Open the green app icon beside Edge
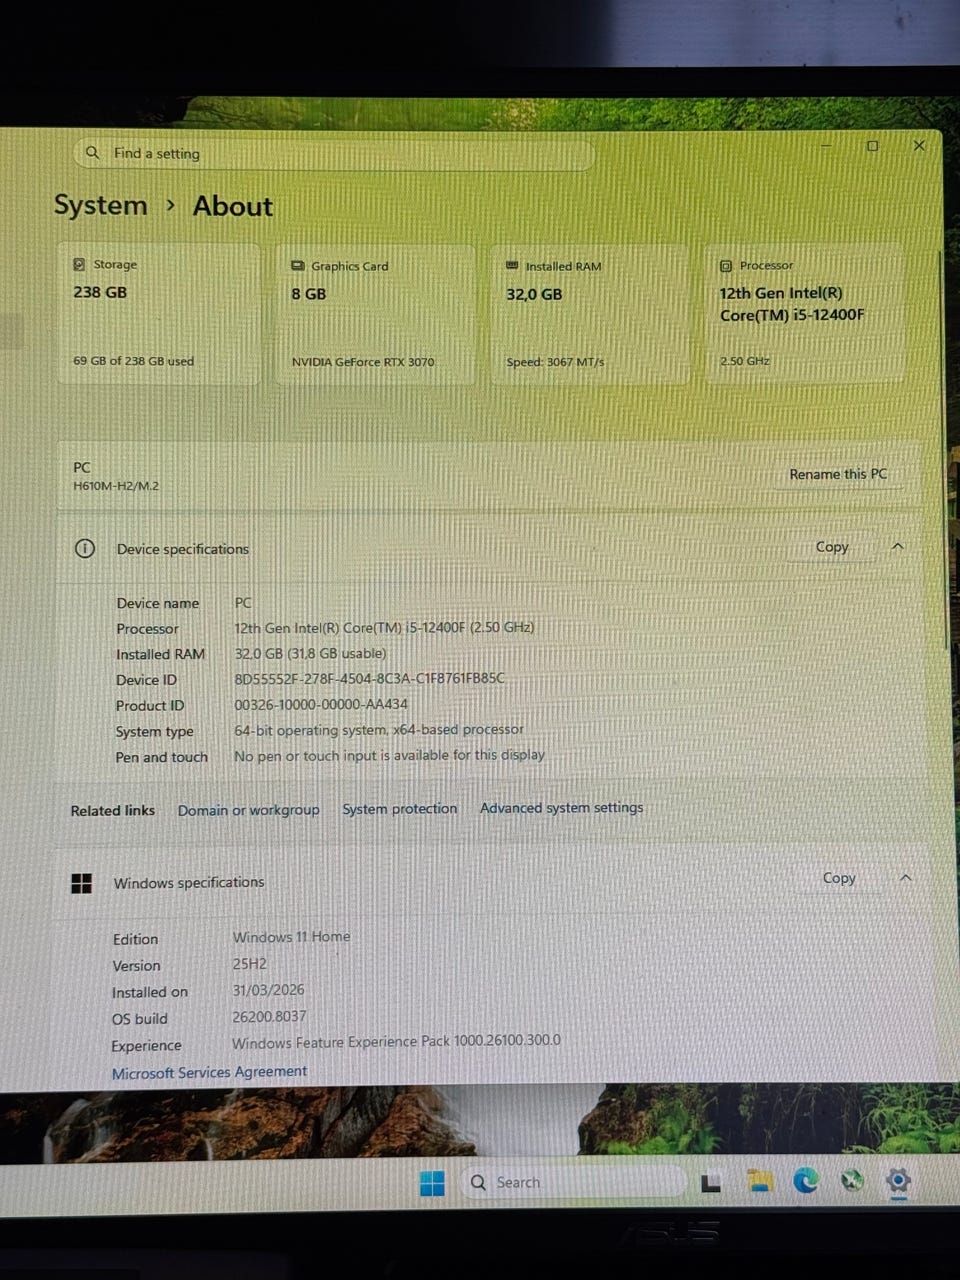960x1280 pixels. click(x=852, y=1182)
